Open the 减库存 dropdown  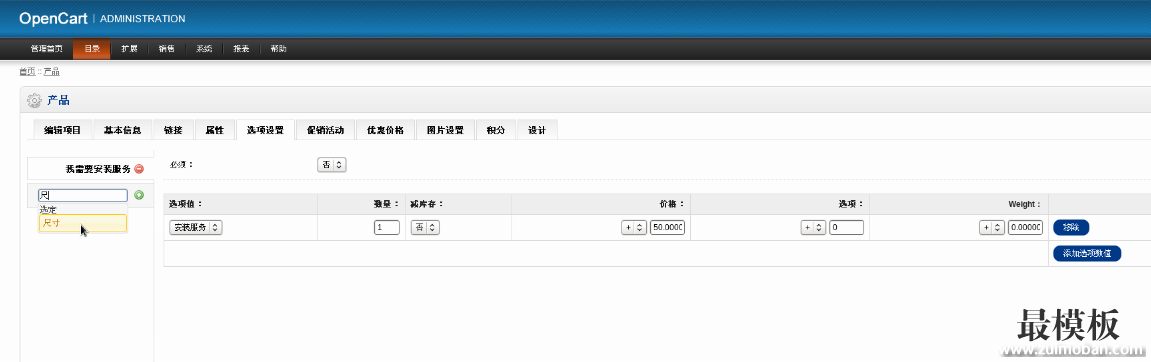[425, 228]
